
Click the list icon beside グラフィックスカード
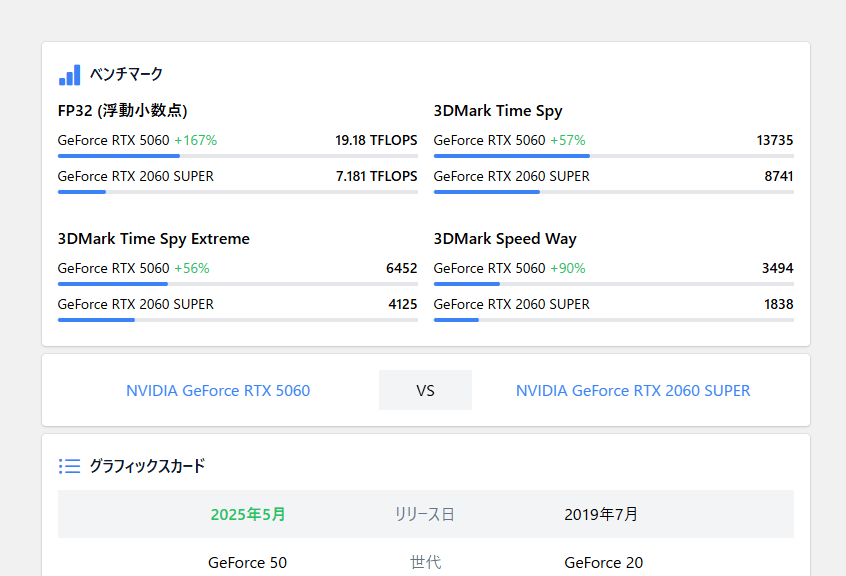[x=70, y=466]
